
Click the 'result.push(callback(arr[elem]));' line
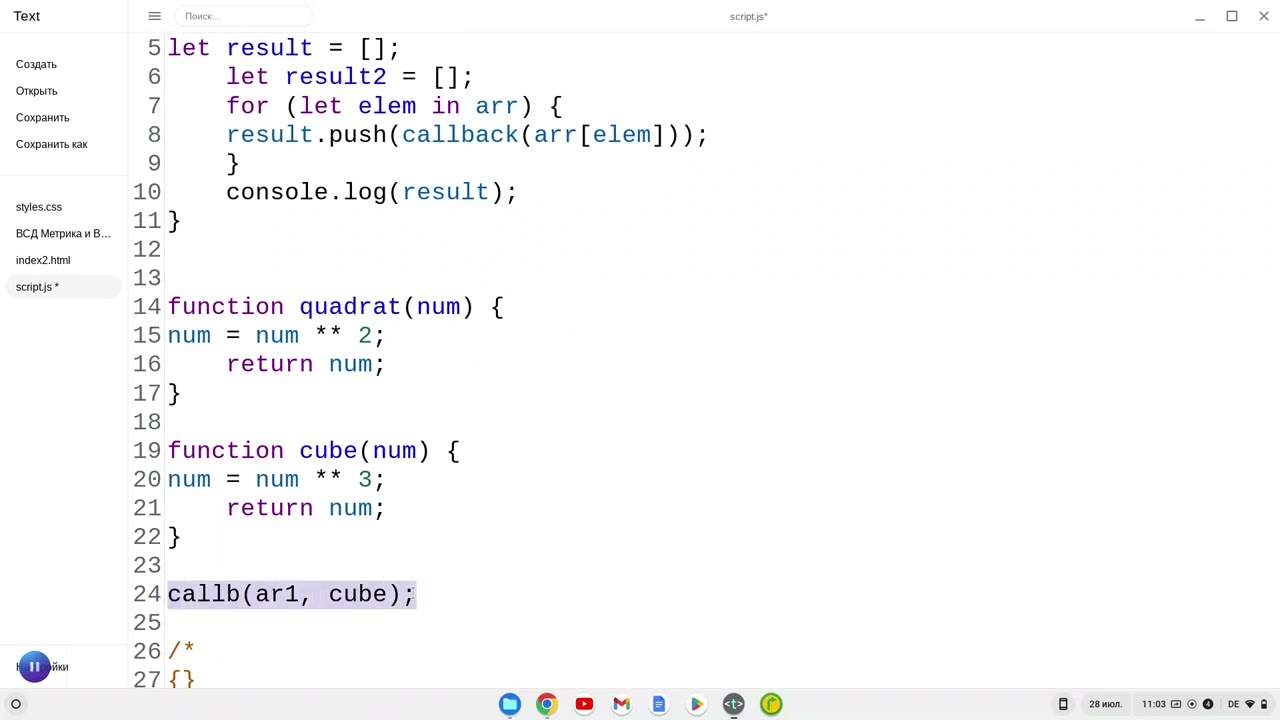pyautogui.click(x=466, y=135)
